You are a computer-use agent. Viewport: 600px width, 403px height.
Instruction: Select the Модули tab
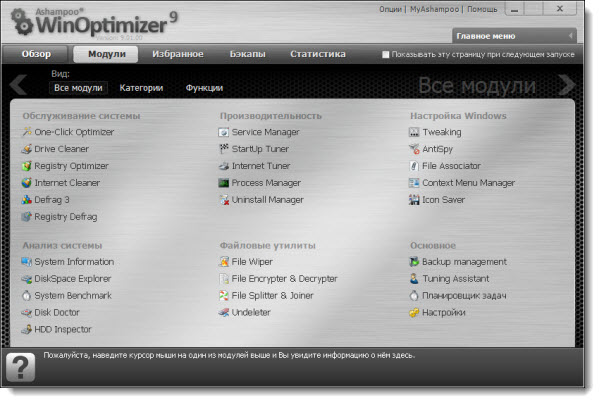[106, 54]
